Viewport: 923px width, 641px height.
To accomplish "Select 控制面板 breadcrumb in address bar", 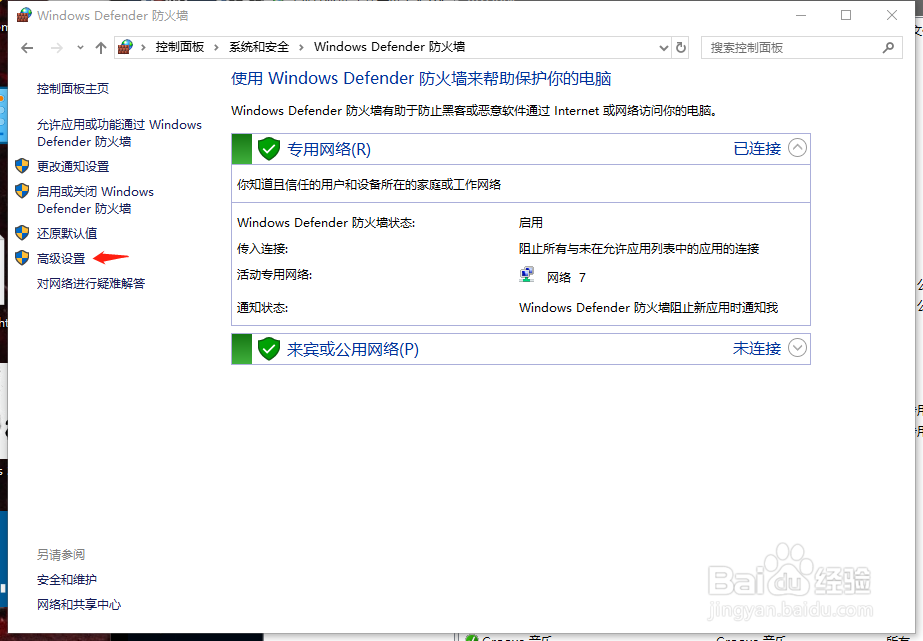I will tap(180, 47).
